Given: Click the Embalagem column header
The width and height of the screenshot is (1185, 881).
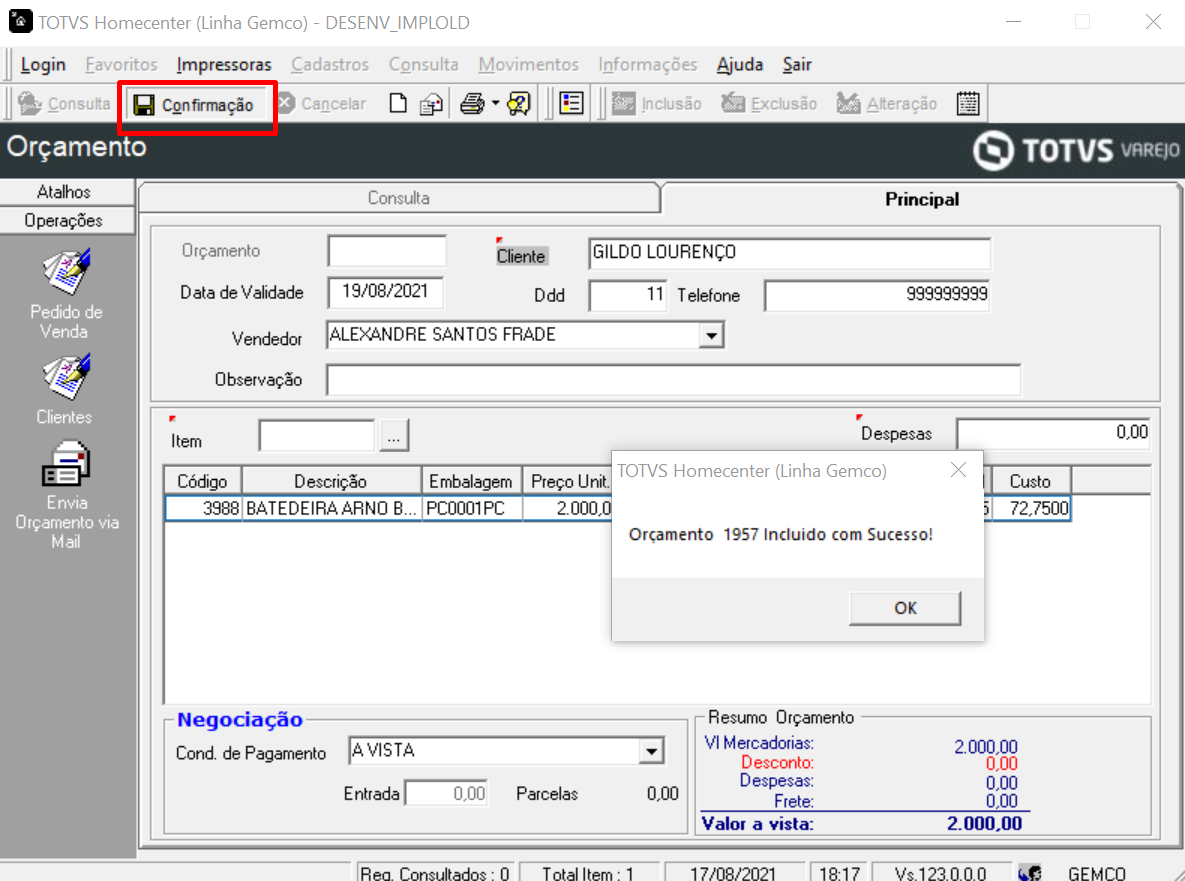Looking at the screenshot, I should (471, 481).
